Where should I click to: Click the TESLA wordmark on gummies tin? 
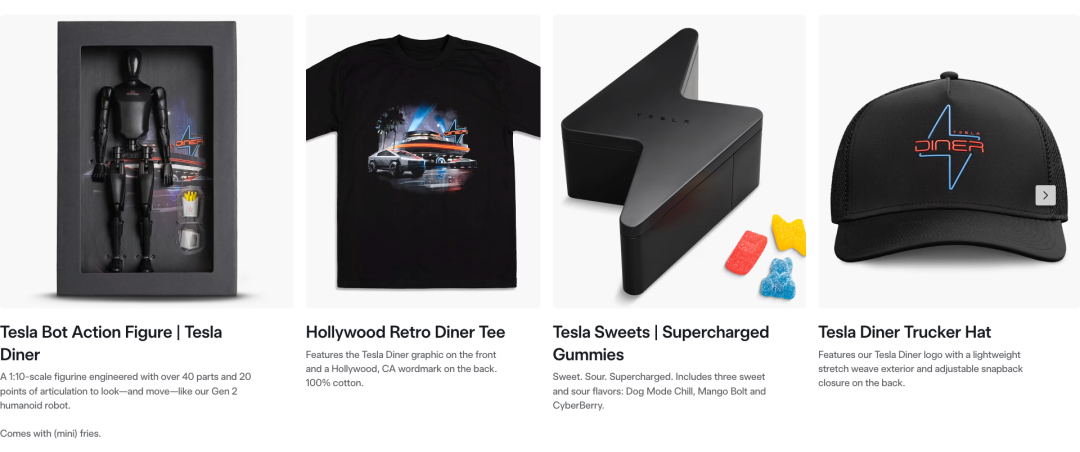coord(663,117)
